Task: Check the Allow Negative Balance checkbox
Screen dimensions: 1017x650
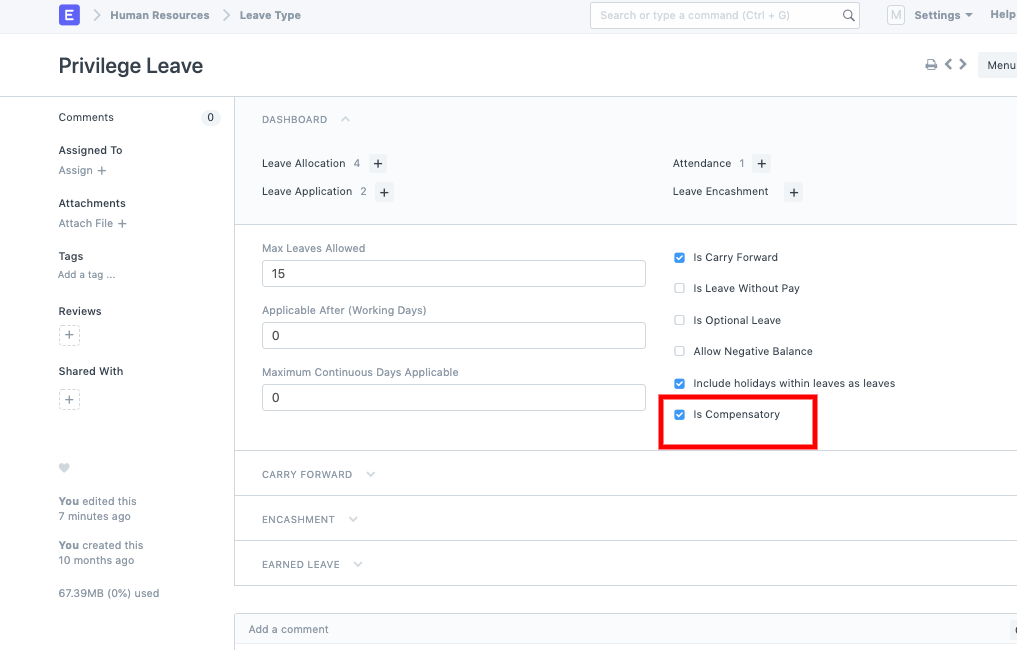Action: 680,352
